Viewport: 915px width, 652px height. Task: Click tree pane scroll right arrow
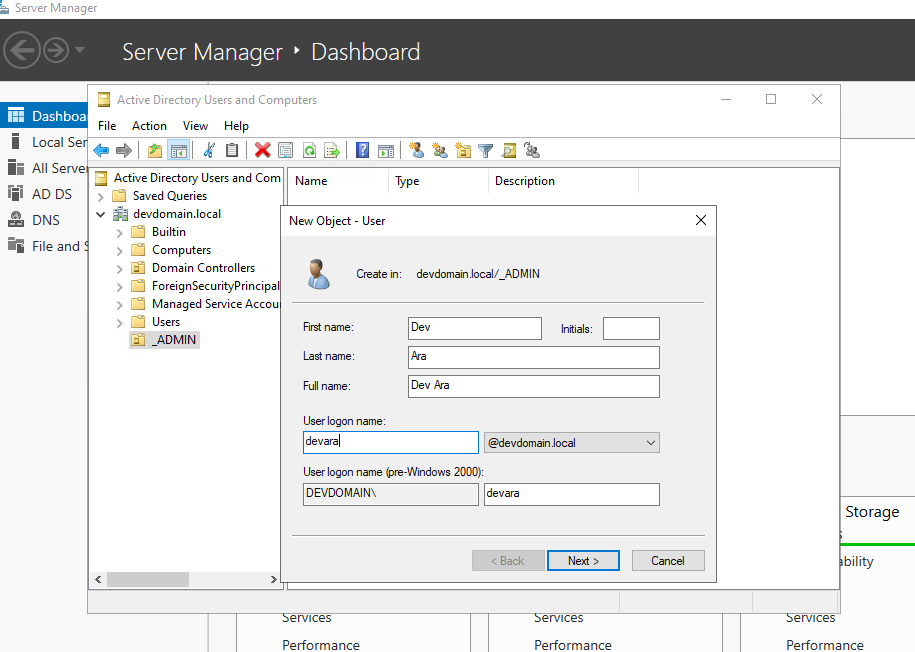tap(273, 579)
